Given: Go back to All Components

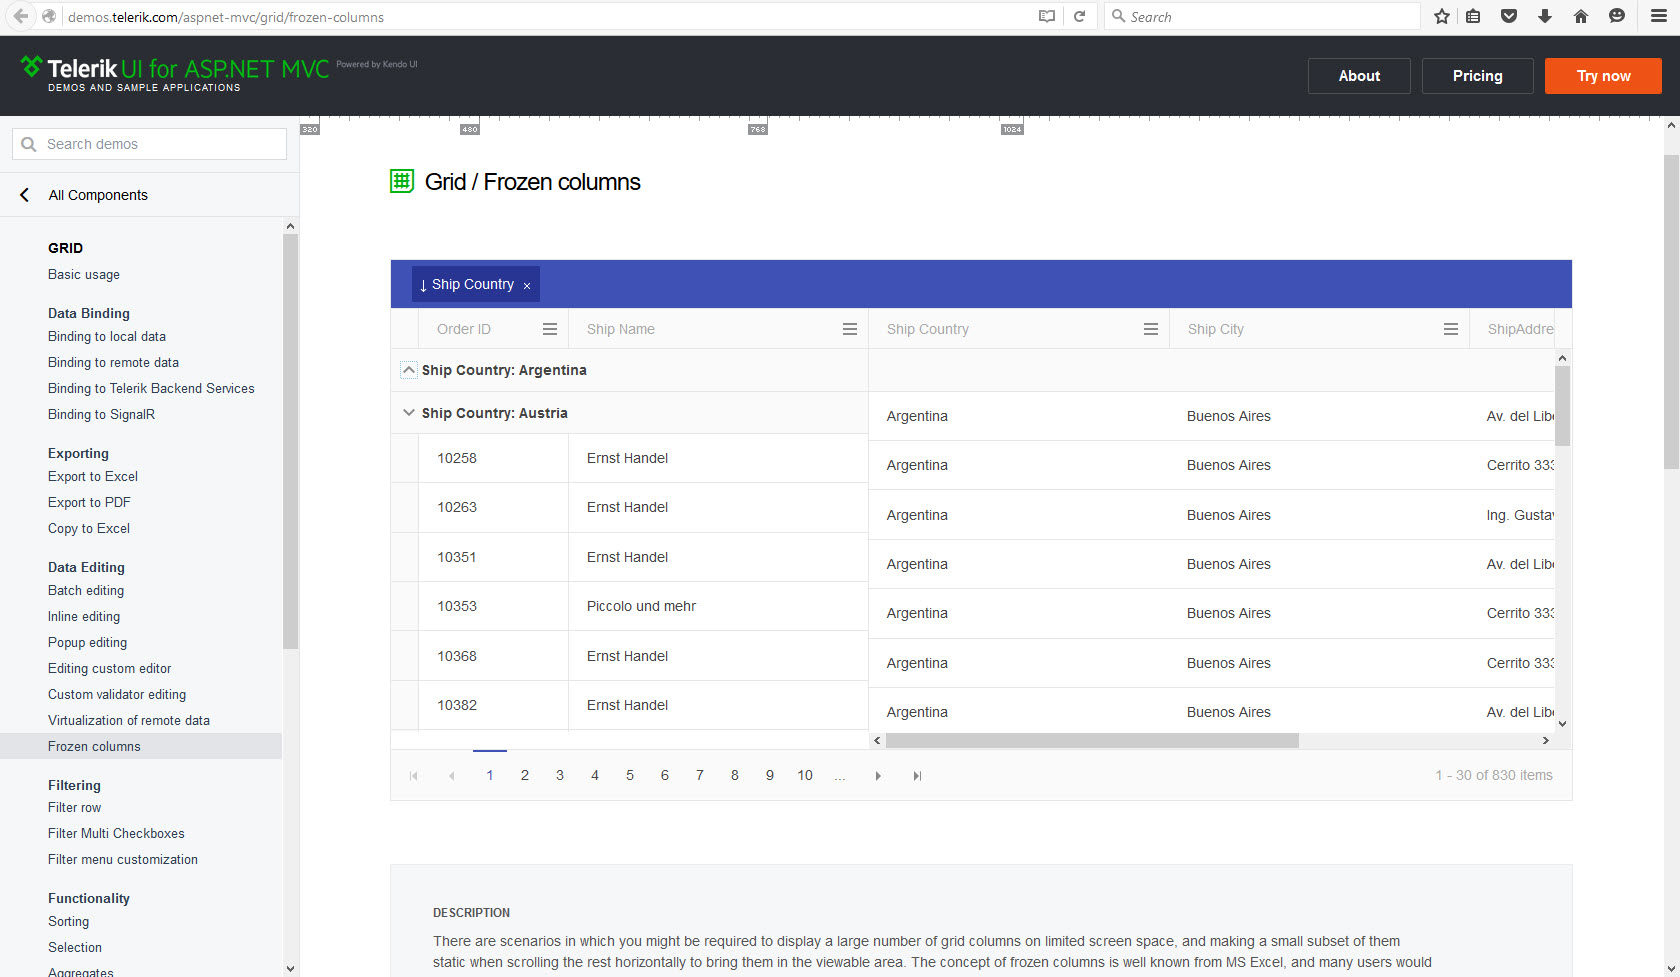Looking at the screenshot, I should [x=98, y=195].
